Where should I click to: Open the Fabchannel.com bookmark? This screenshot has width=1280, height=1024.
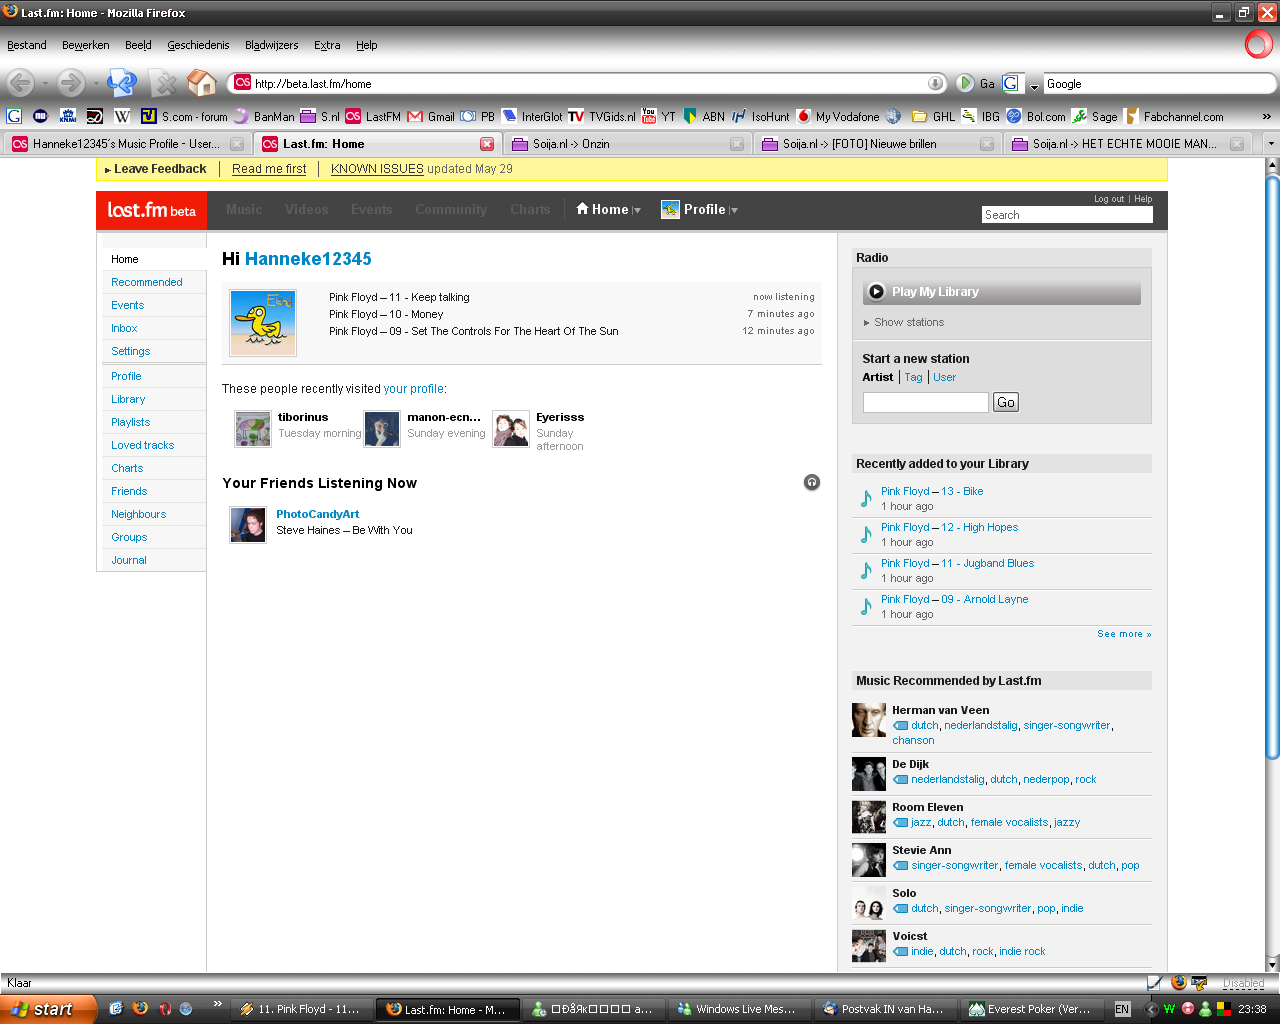click(1174, 116)
